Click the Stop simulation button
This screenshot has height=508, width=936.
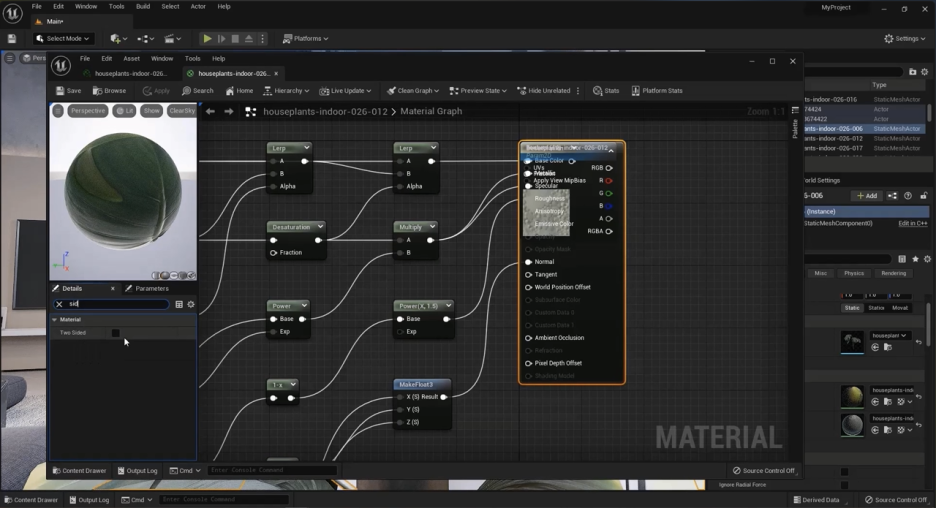point(235,39)
